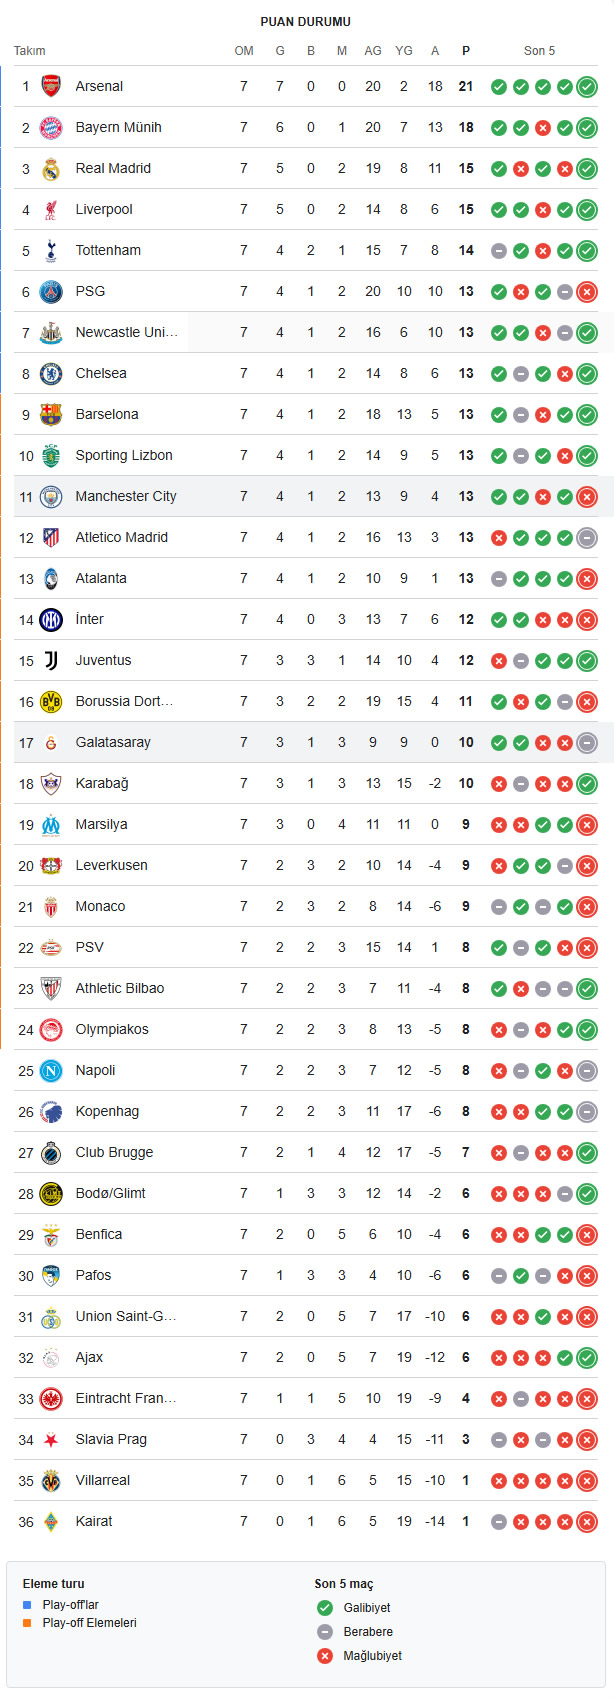Image resolution: width=614 pixels, height=1698 pixels.
Task: Click Galatasaray's last draw result icon
Action: pos(587,743)
